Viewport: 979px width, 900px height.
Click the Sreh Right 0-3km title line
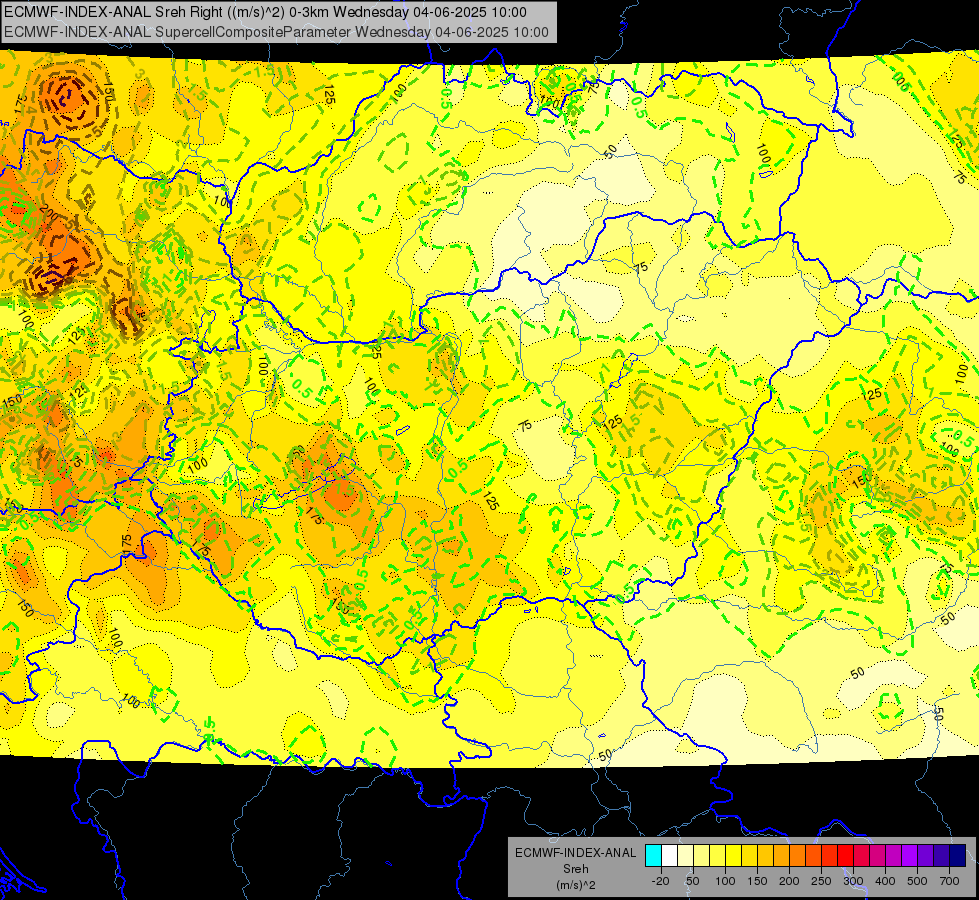pyautogui.click(x=265, y=12)
